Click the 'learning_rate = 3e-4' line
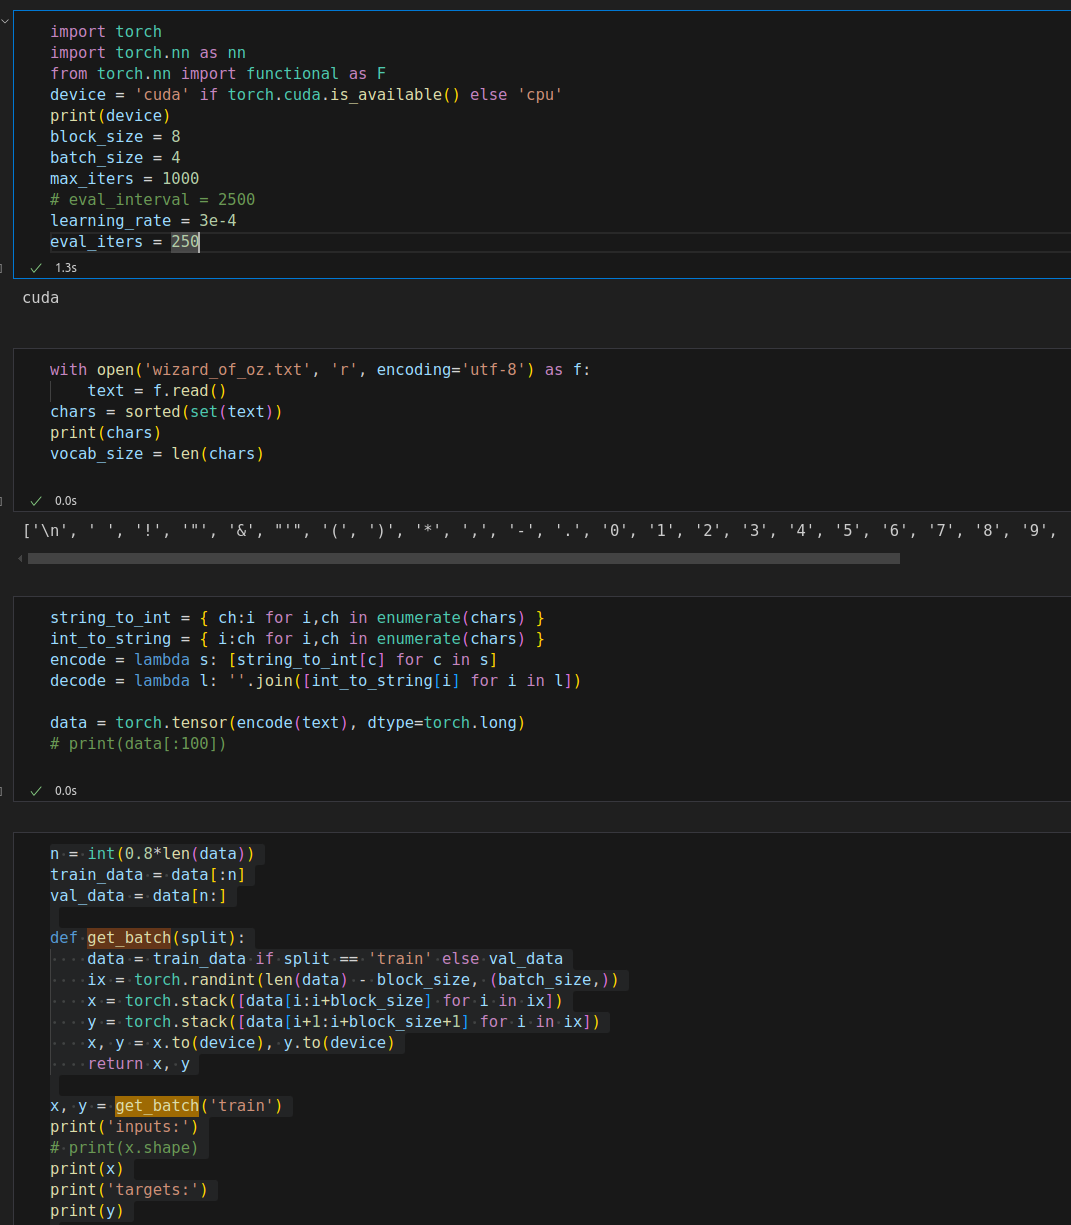1071x1225 pixels. point(143,221)
